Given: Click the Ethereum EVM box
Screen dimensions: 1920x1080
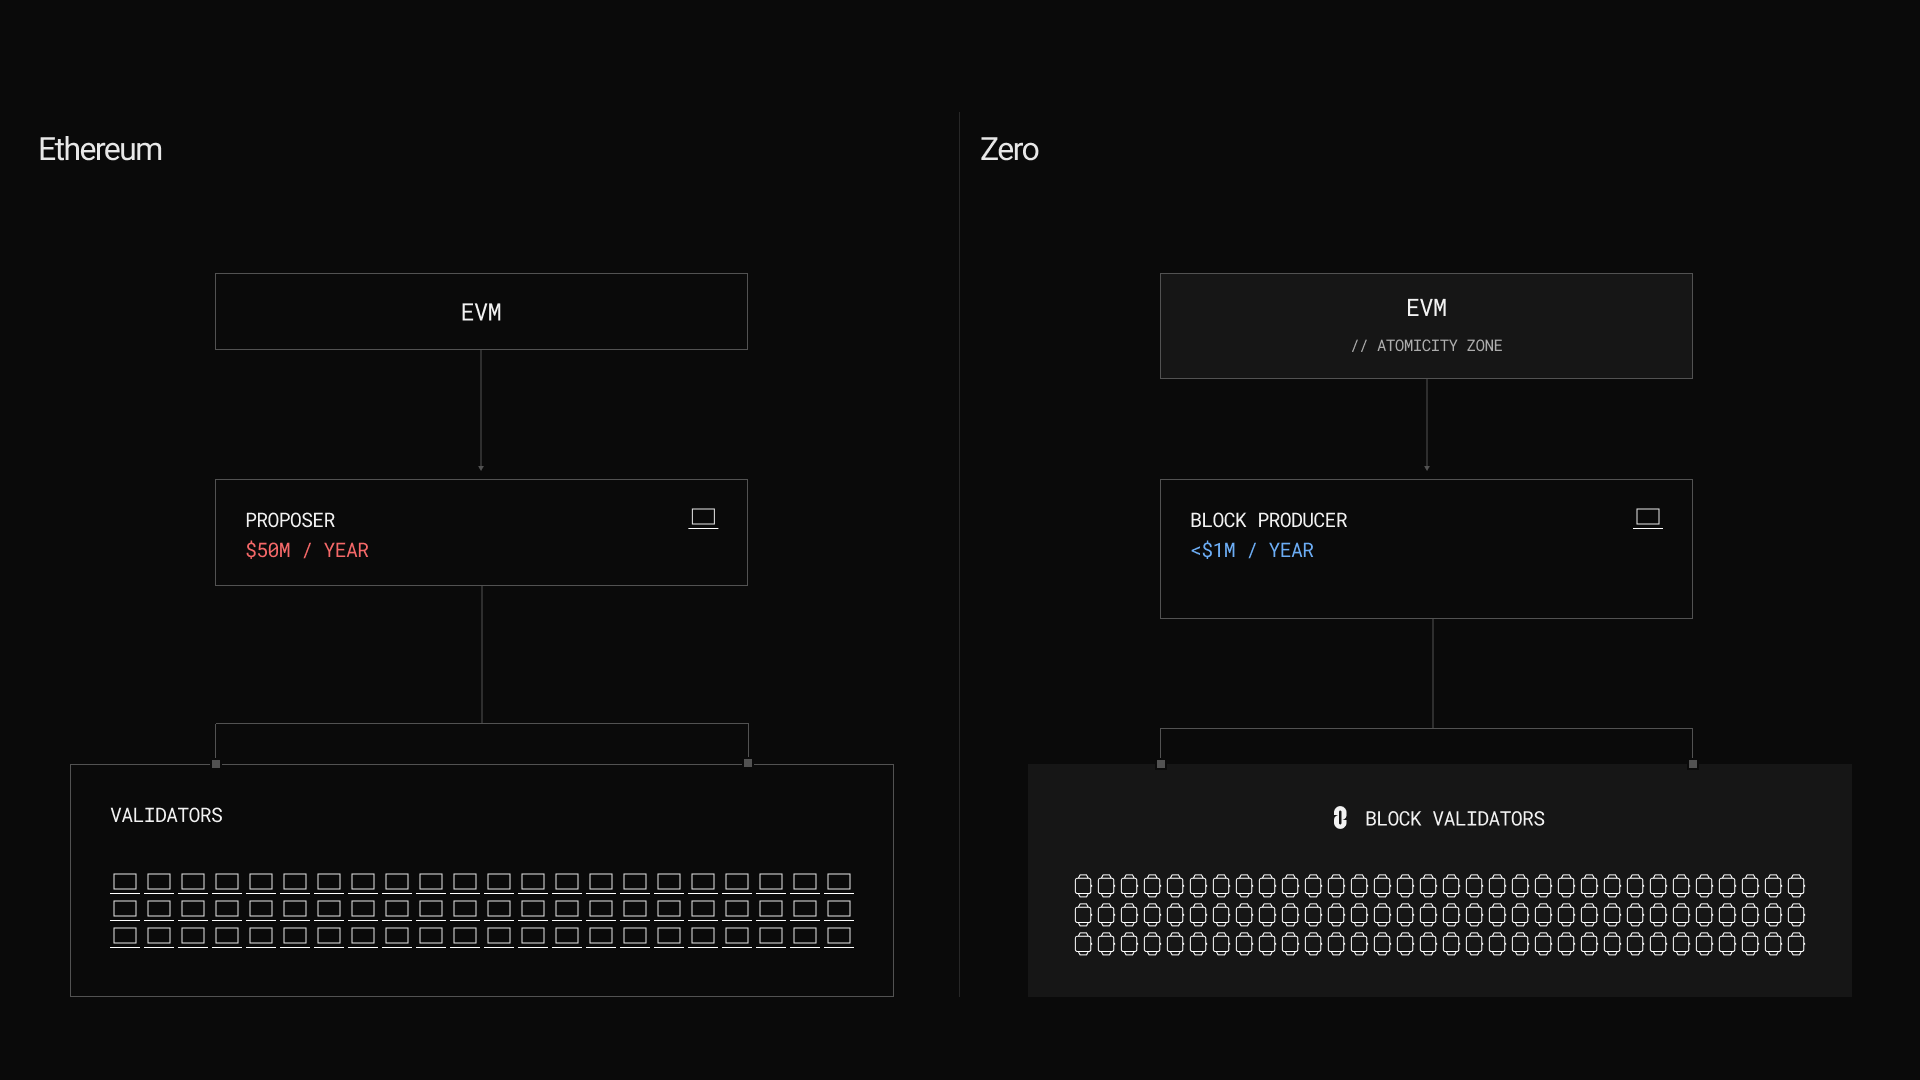Looking at the screenshot, I should [481, 312].
